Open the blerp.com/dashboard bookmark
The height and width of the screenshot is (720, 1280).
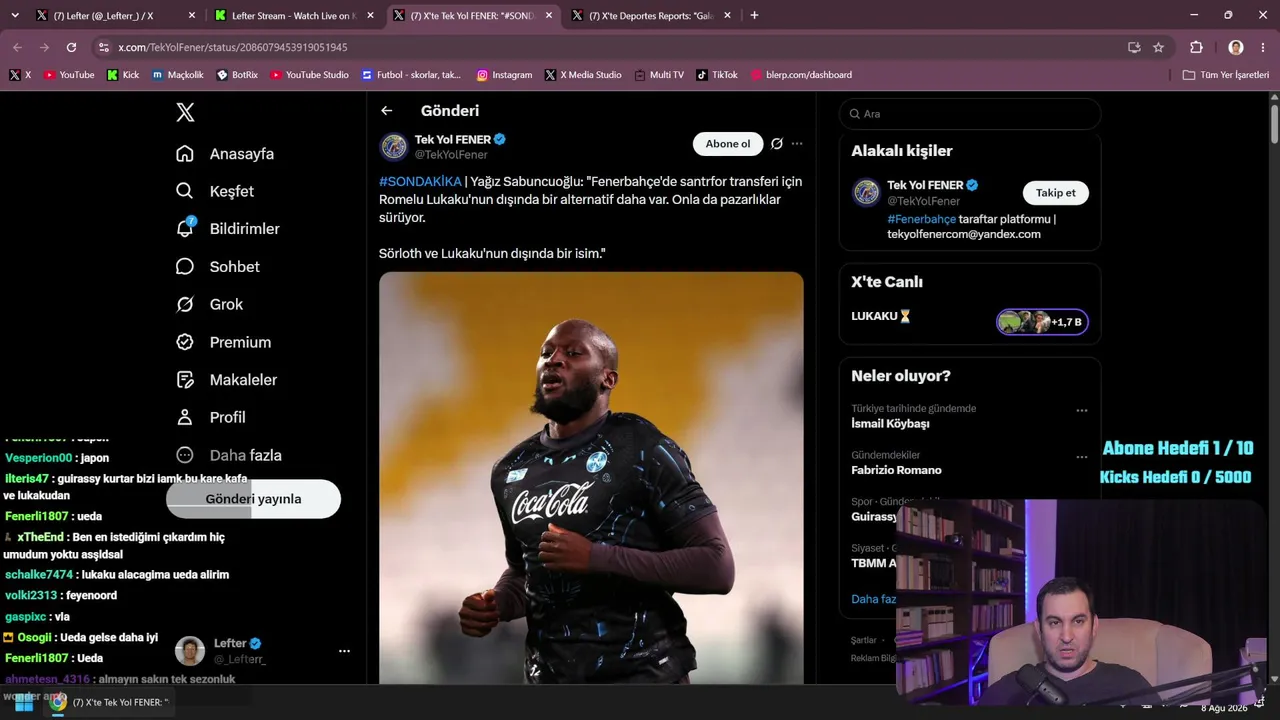801,75
